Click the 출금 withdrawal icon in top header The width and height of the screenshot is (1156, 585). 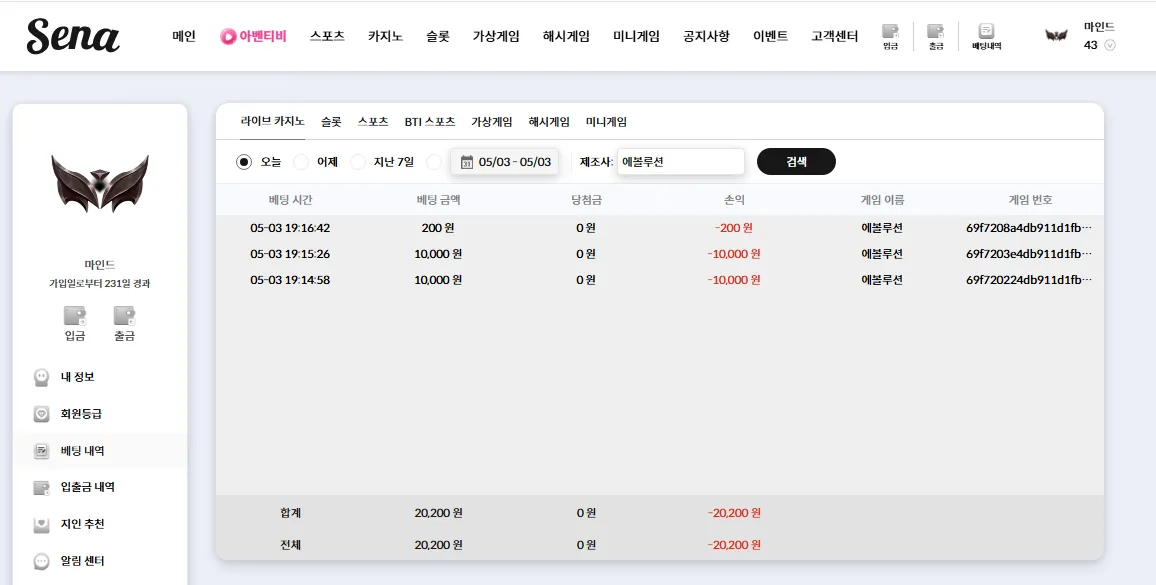pyautogui.click(x=936, y=36)
